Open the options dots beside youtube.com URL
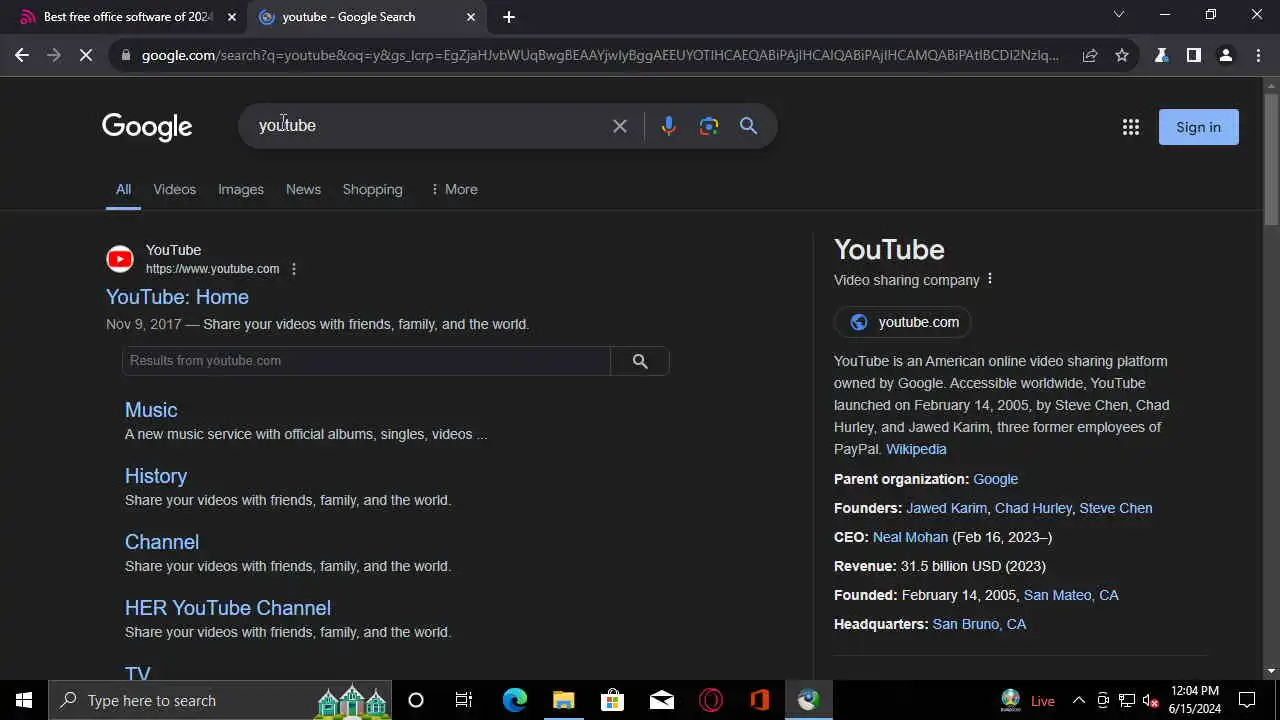1280x720 pixels. pos(294,269)
